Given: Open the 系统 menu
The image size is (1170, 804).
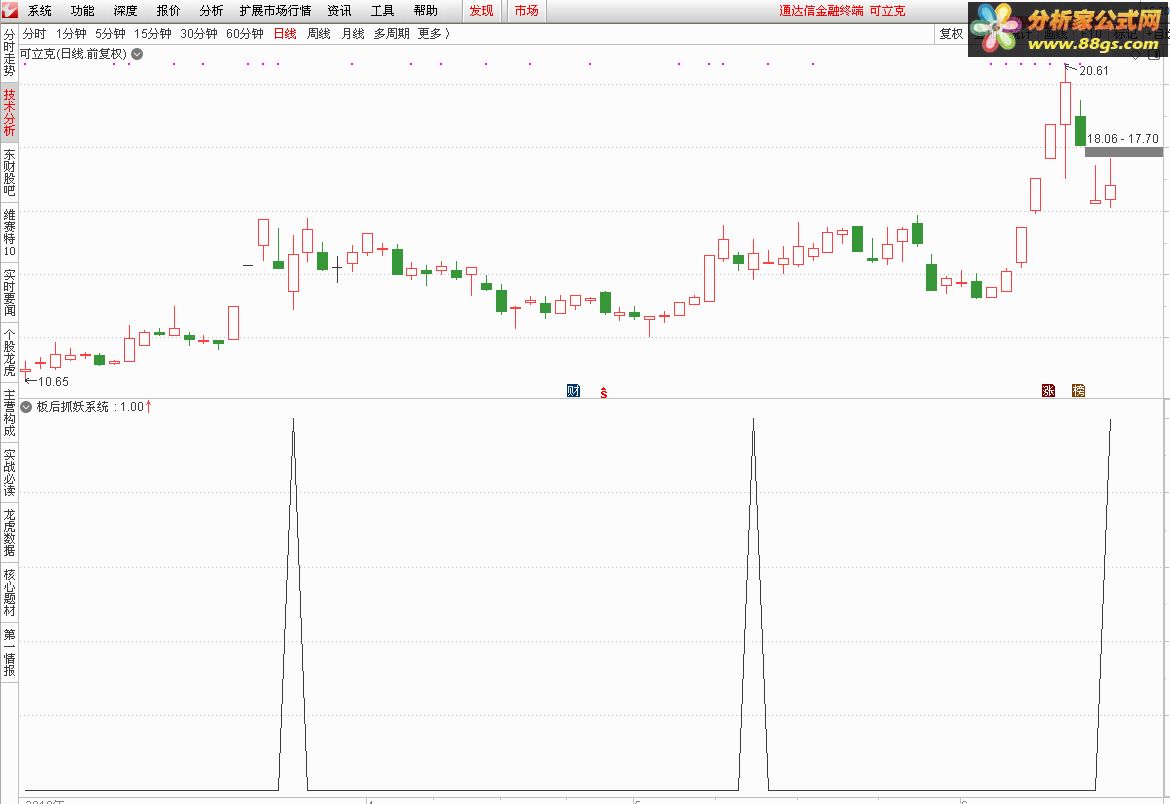Looking at the screenshot, I should click(40, 10).
